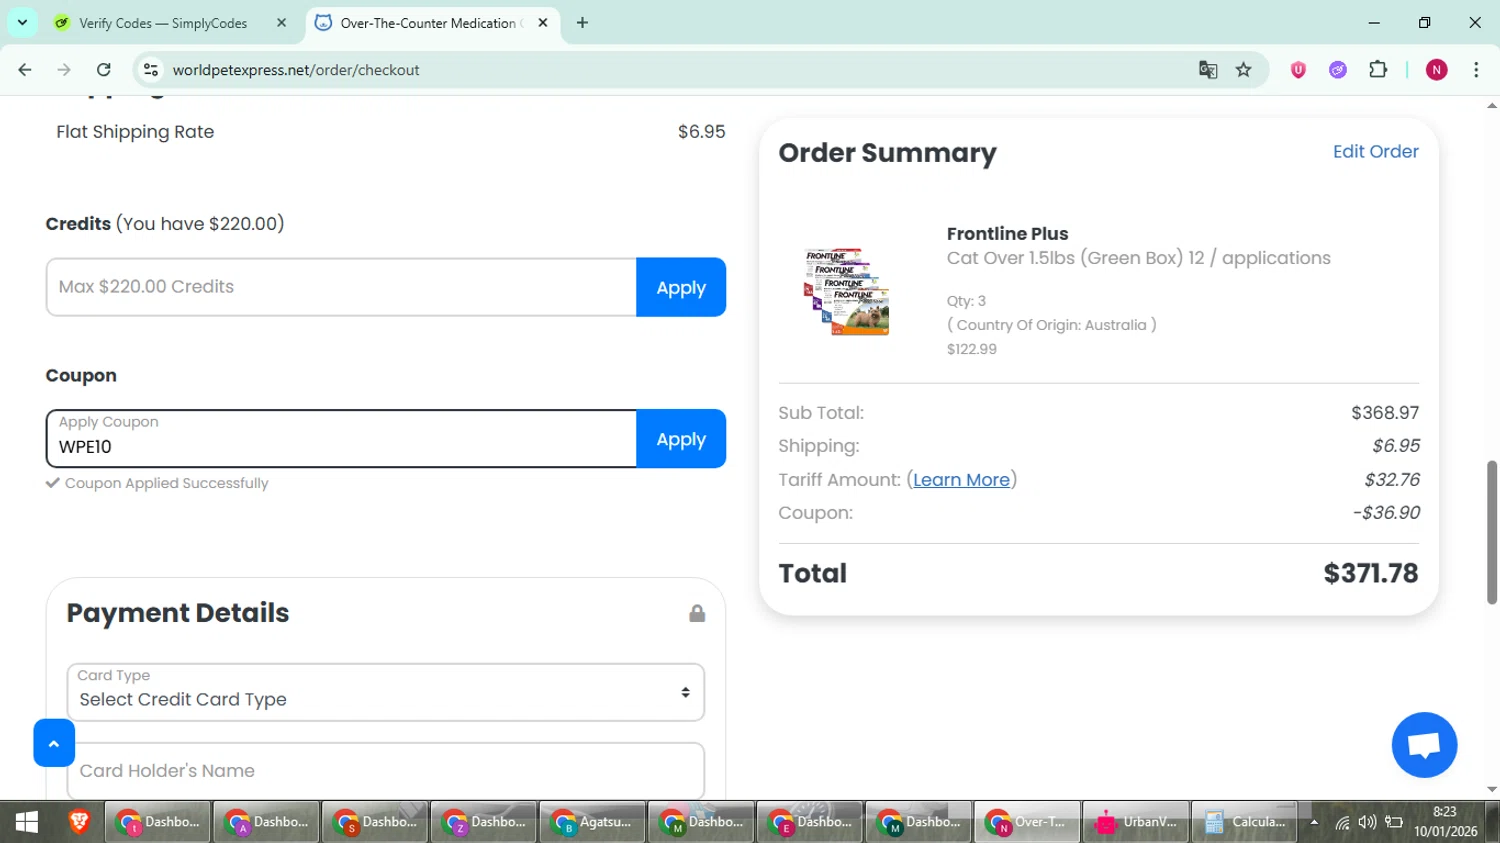1500x843 pixels.
Task: Open the UrbanV... taskbar app
Action: (1136, 822)
